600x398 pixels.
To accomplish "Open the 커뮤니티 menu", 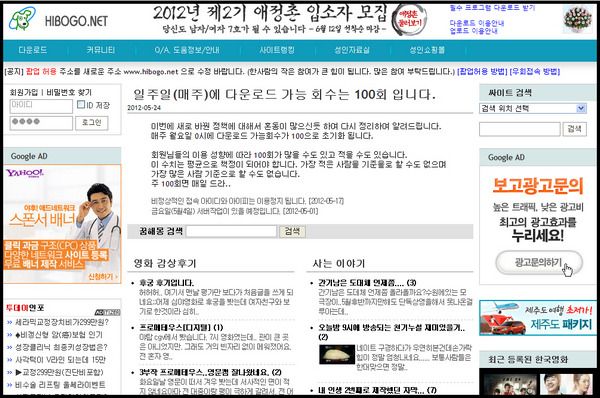I will coord(101,50).
